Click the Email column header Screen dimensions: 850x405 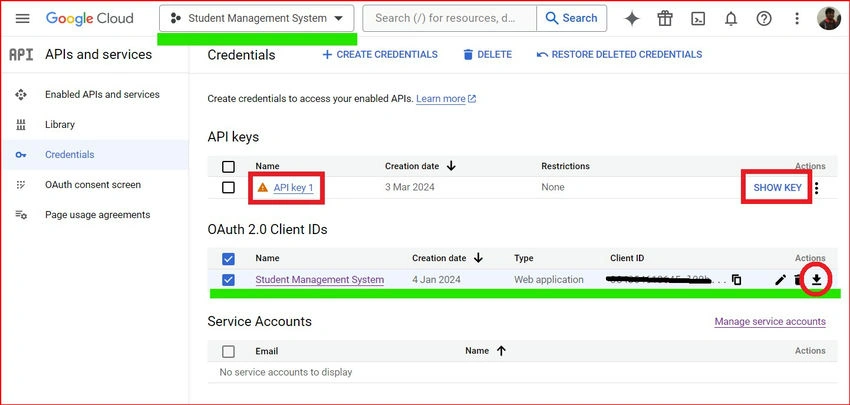pyautogui.click(x=267, y=351)
